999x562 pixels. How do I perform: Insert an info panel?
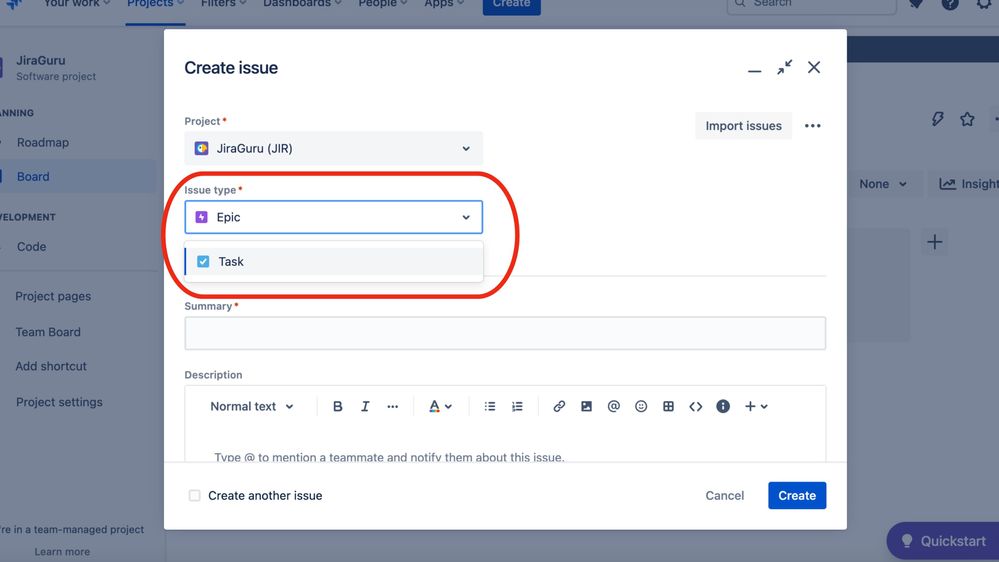722,407
